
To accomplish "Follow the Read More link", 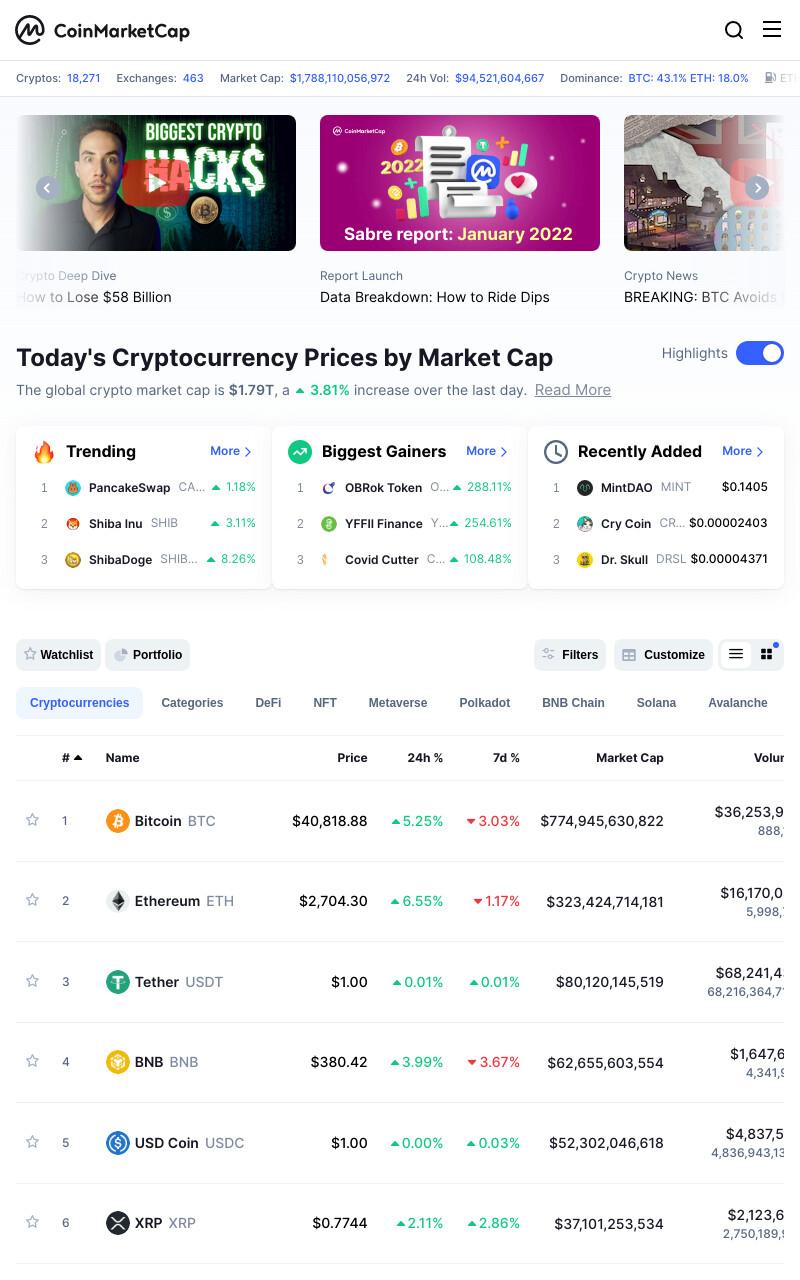I will (x=573, y=390).
